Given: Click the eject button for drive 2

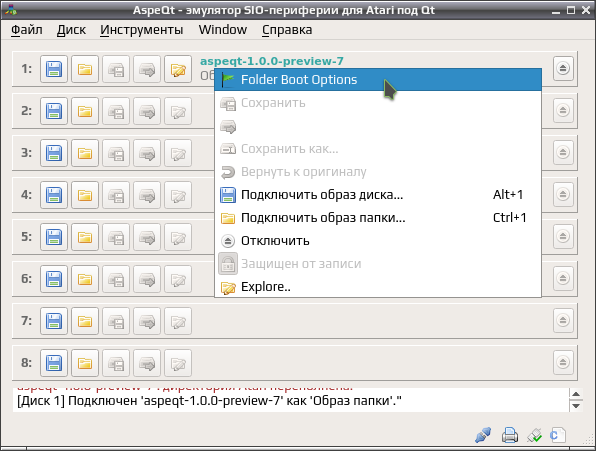Looking at the screenshot, I should coord(563,111).
